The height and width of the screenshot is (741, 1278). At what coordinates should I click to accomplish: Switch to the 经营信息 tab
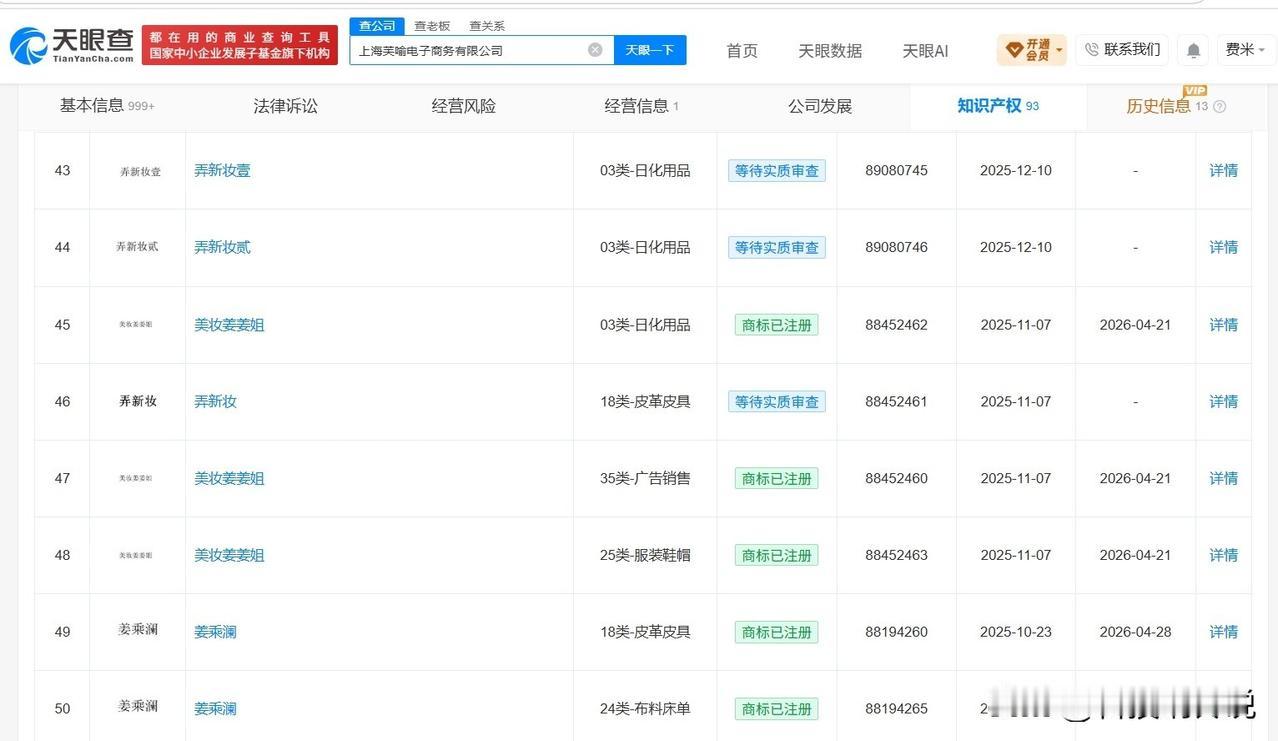click(641, 106)
